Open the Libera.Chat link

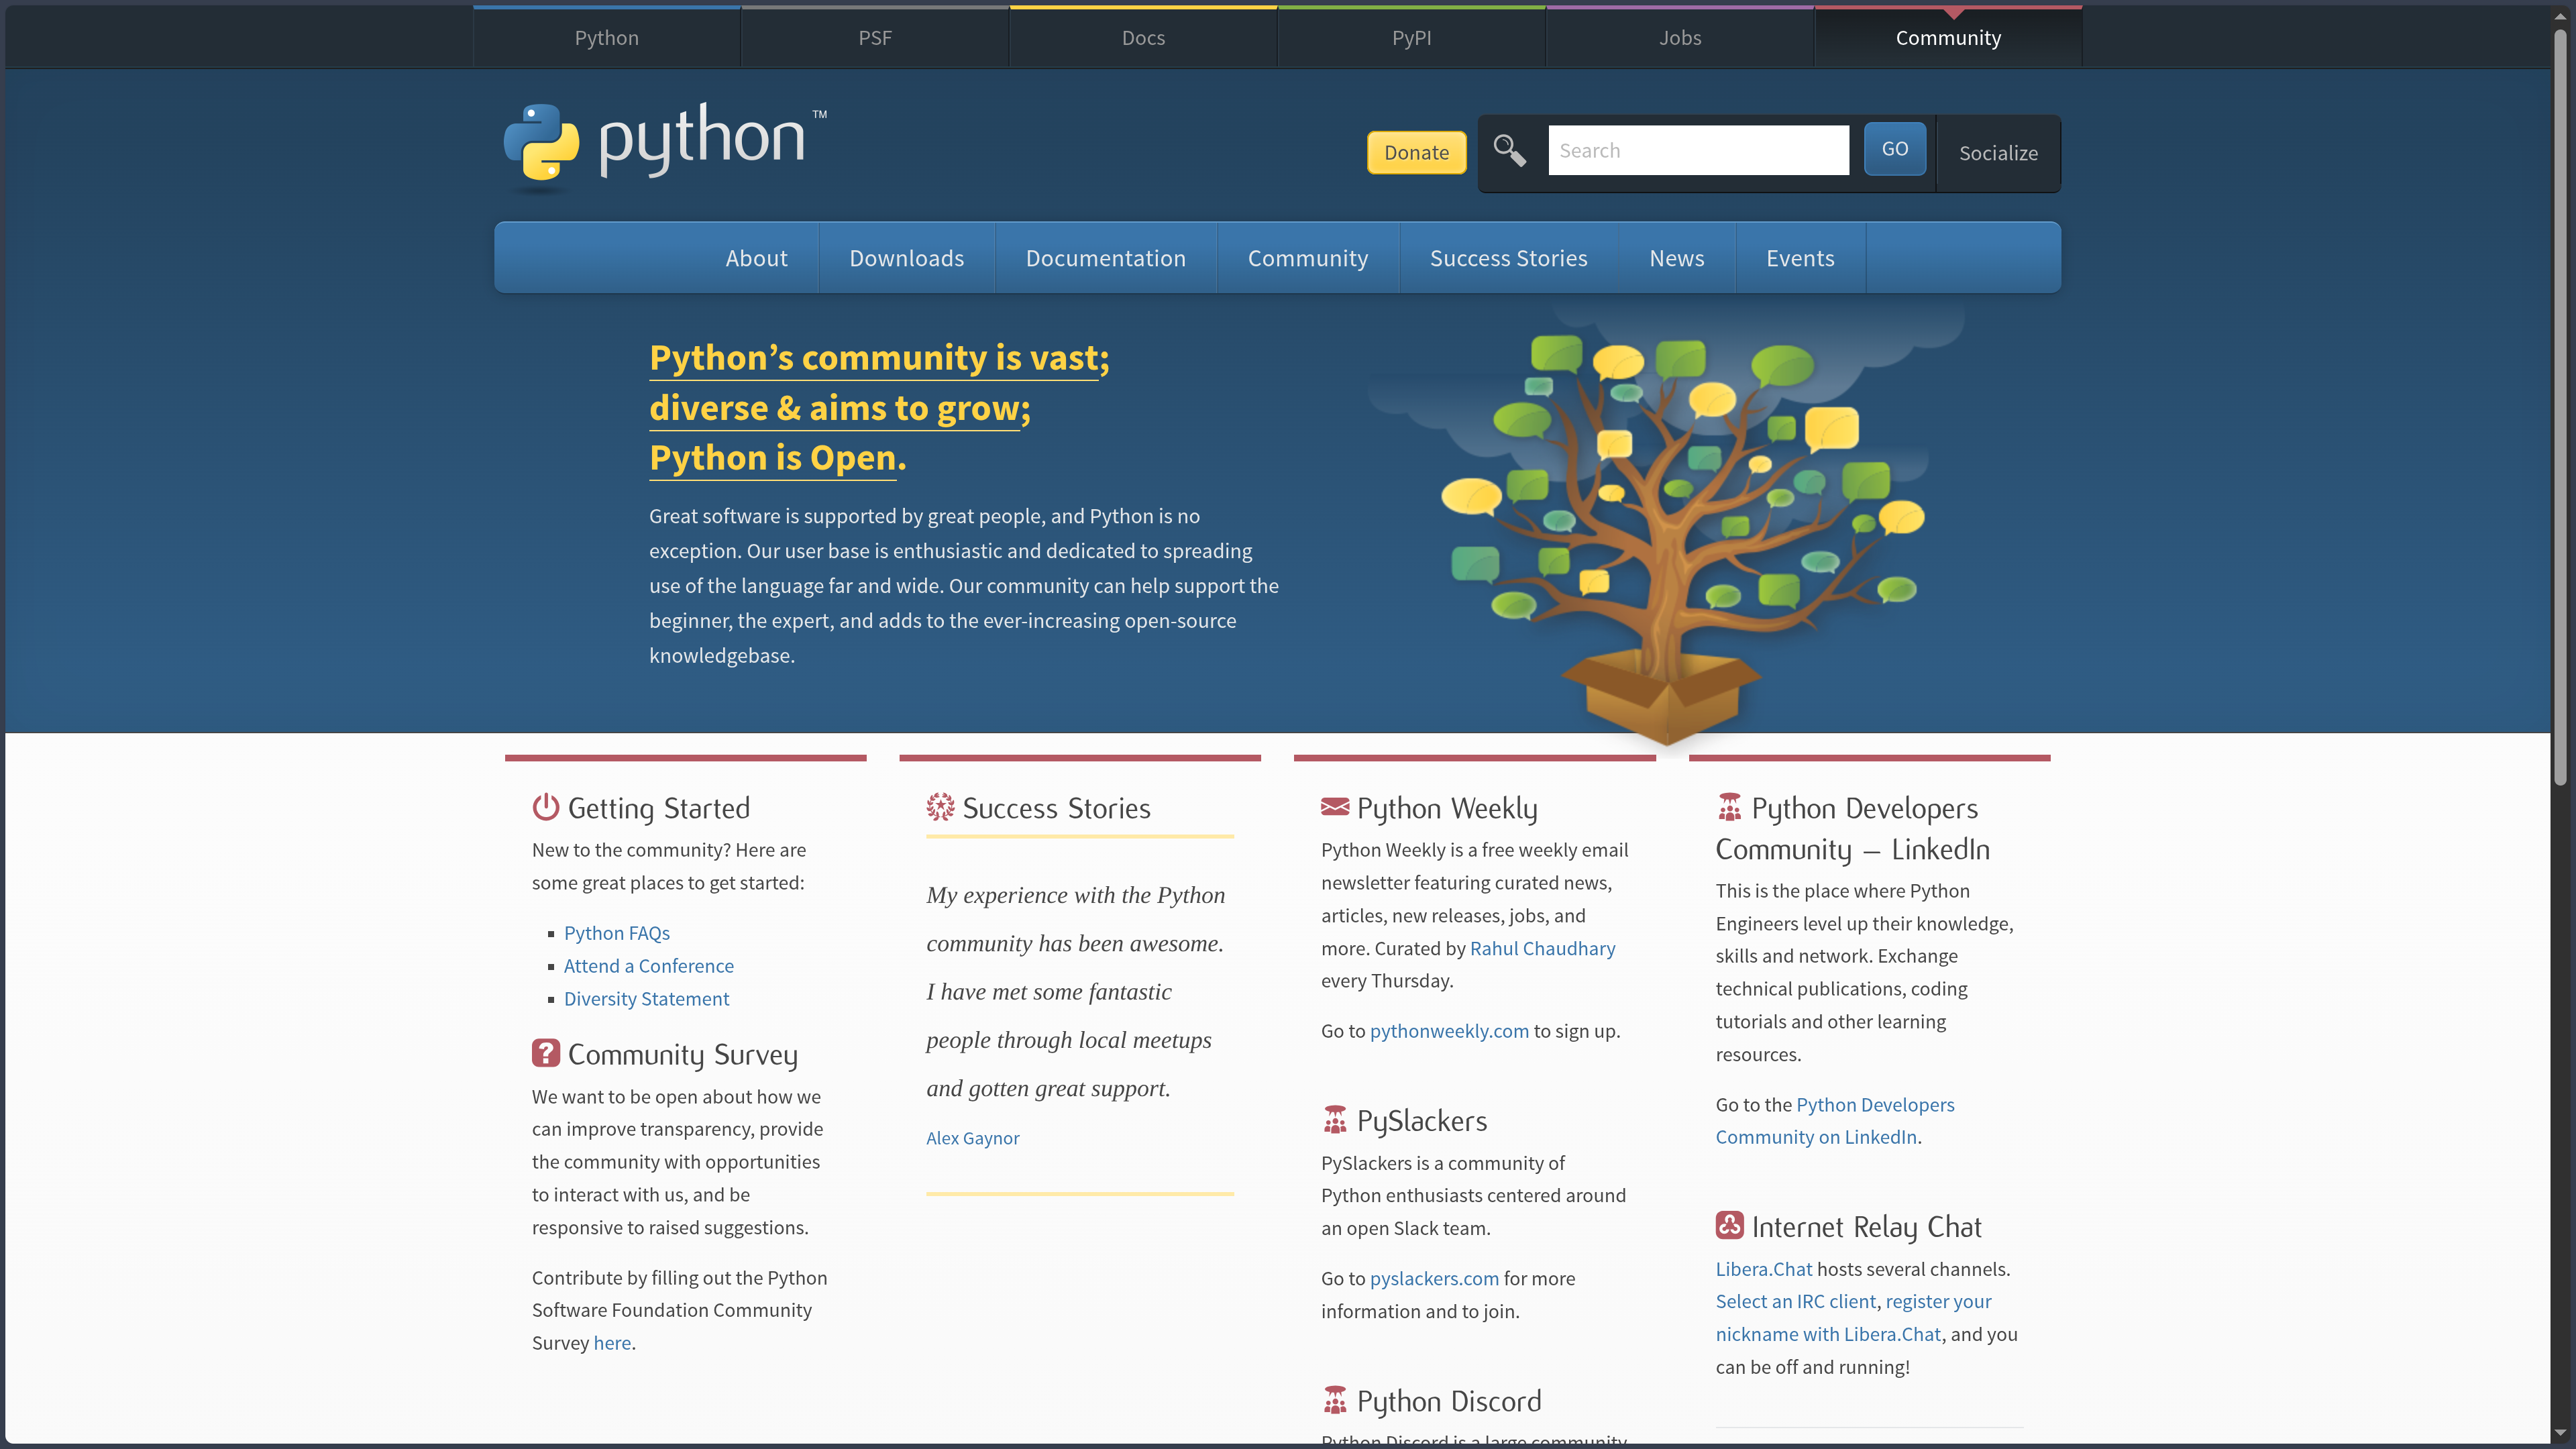(x=1764, y=1268)
